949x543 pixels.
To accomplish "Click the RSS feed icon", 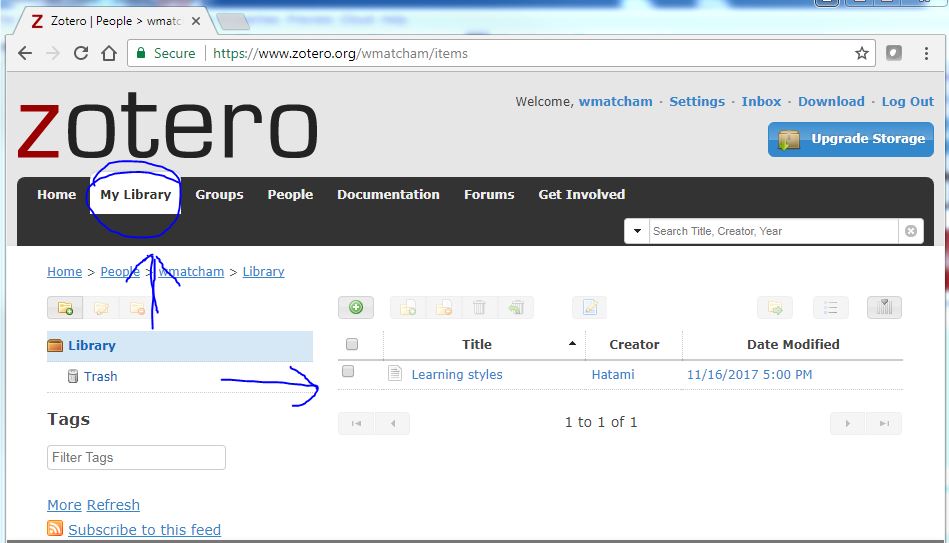I will coord(55,528).
